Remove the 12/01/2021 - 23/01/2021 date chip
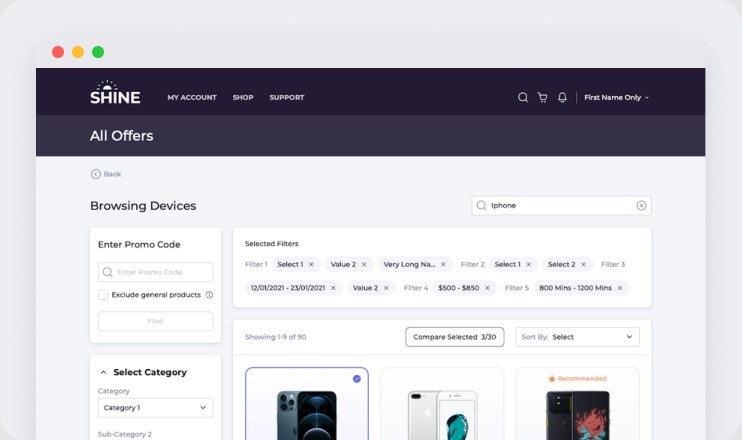This screenshot has height=440, width=742. point(333,288)
